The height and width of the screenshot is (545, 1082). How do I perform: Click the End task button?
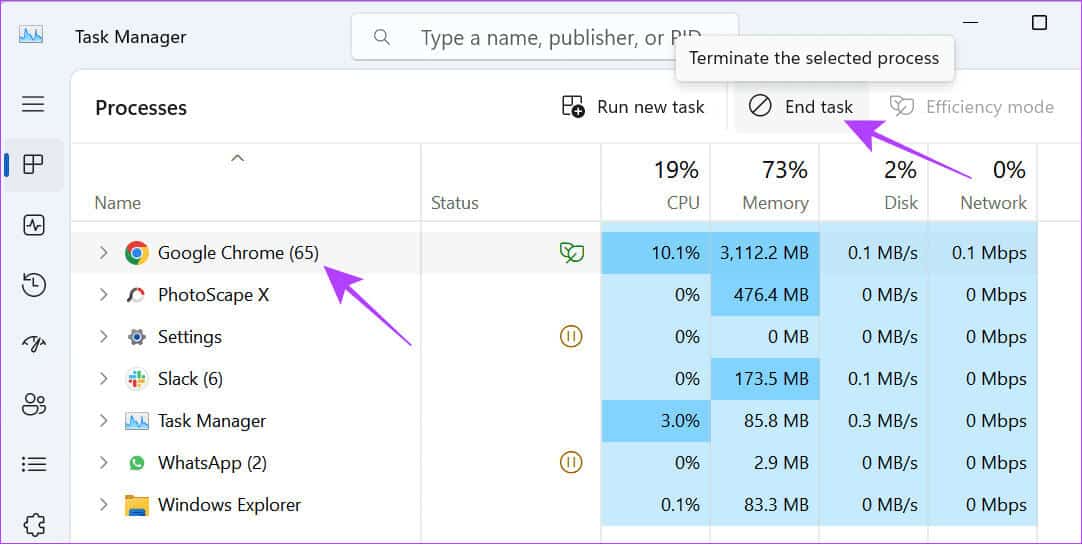pos(801,107)
